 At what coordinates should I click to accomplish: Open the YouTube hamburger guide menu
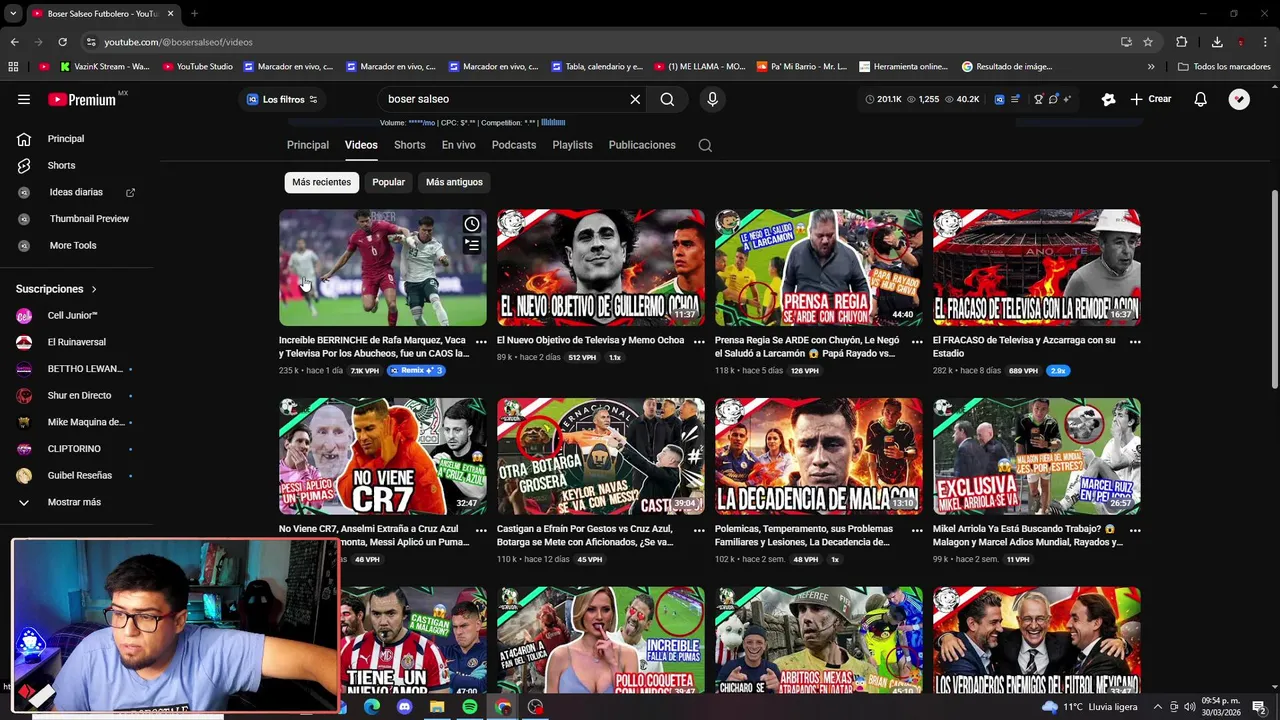(x=24, y=99)
